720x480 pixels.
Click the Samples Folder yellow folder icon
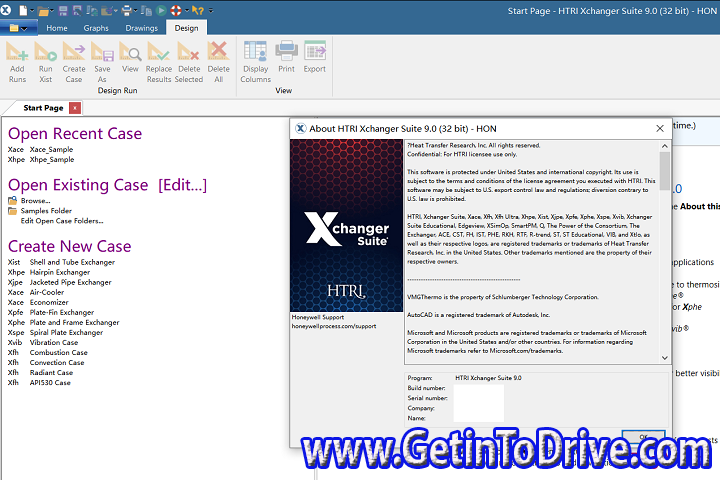(x=12, y=211)
